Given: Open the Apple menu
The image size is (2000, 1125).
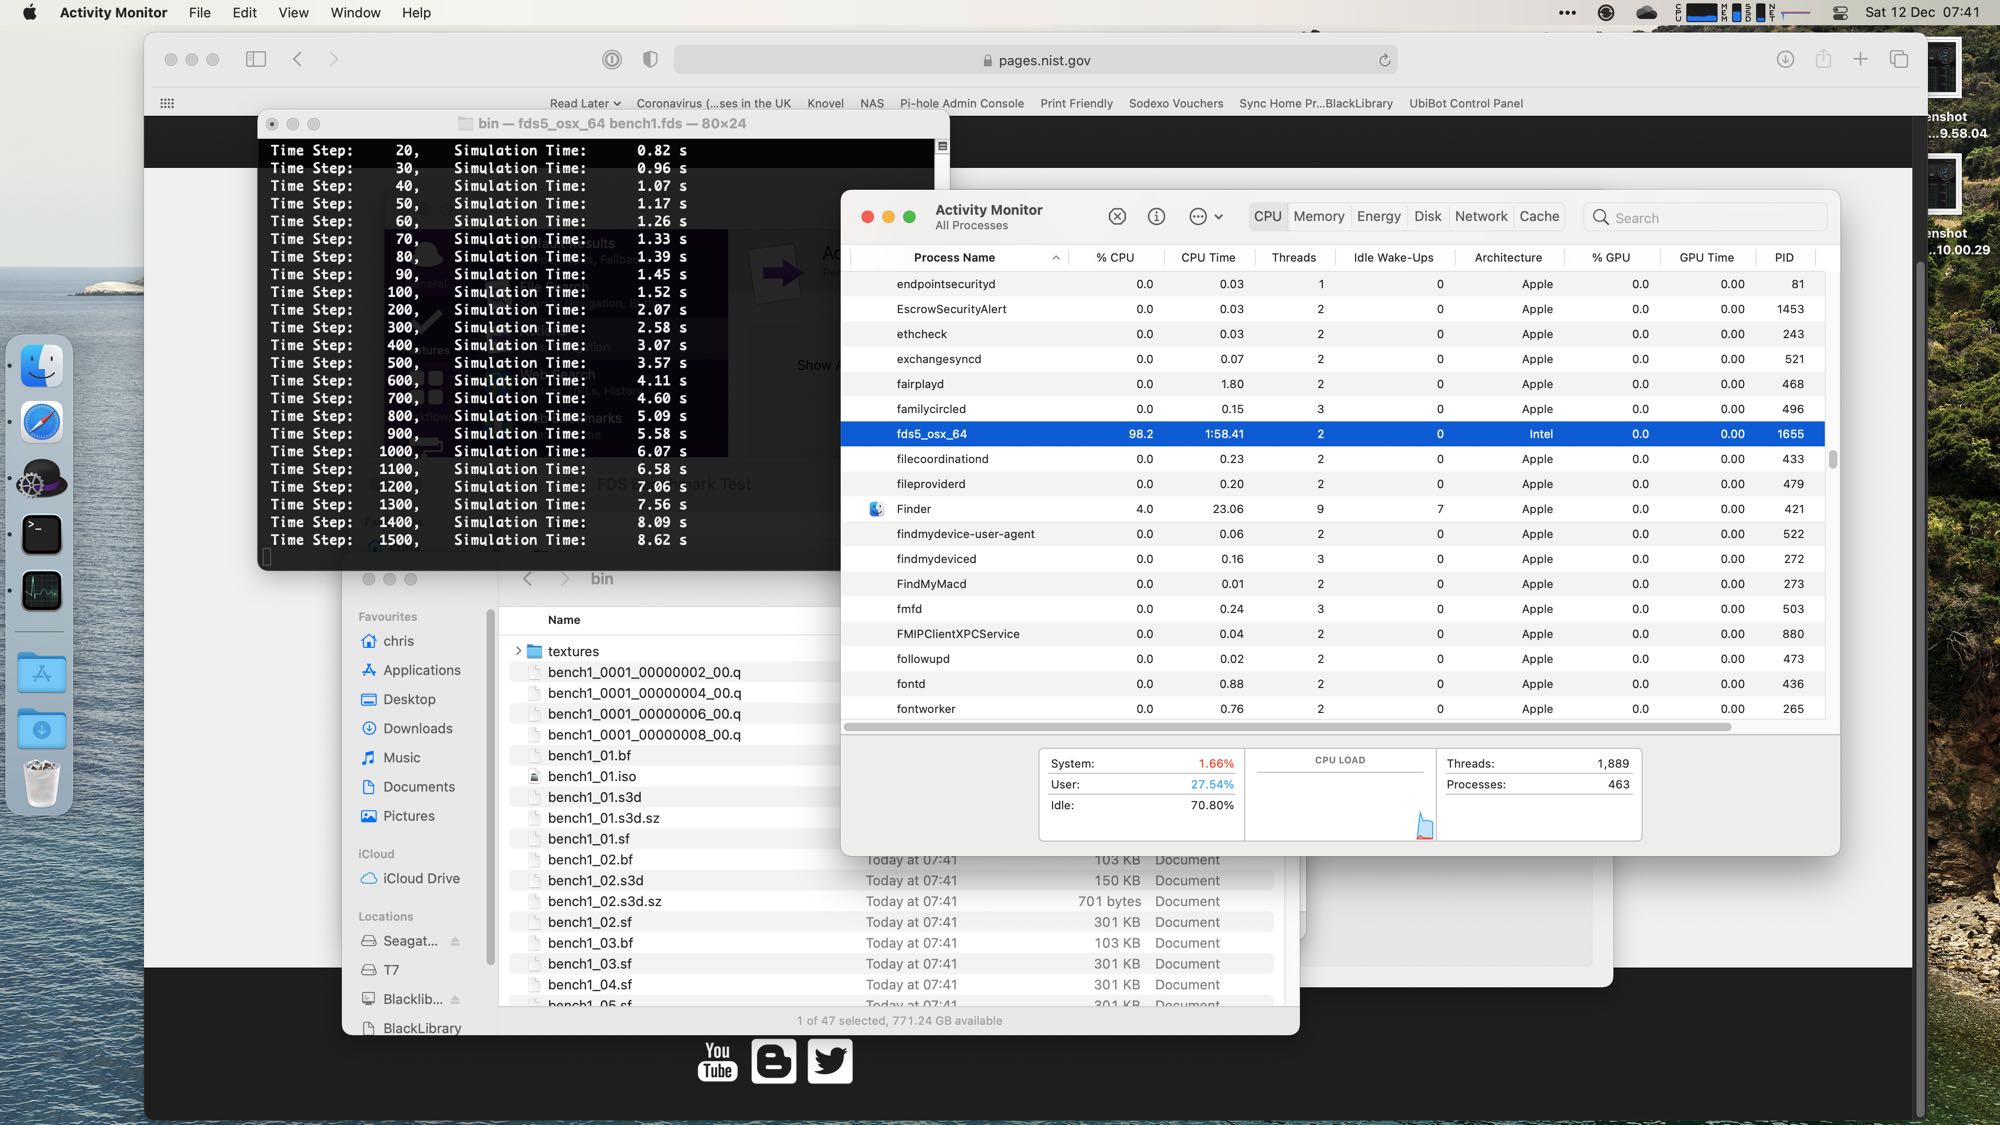Looking at the screenshot, I should click(x=29, y=12).
